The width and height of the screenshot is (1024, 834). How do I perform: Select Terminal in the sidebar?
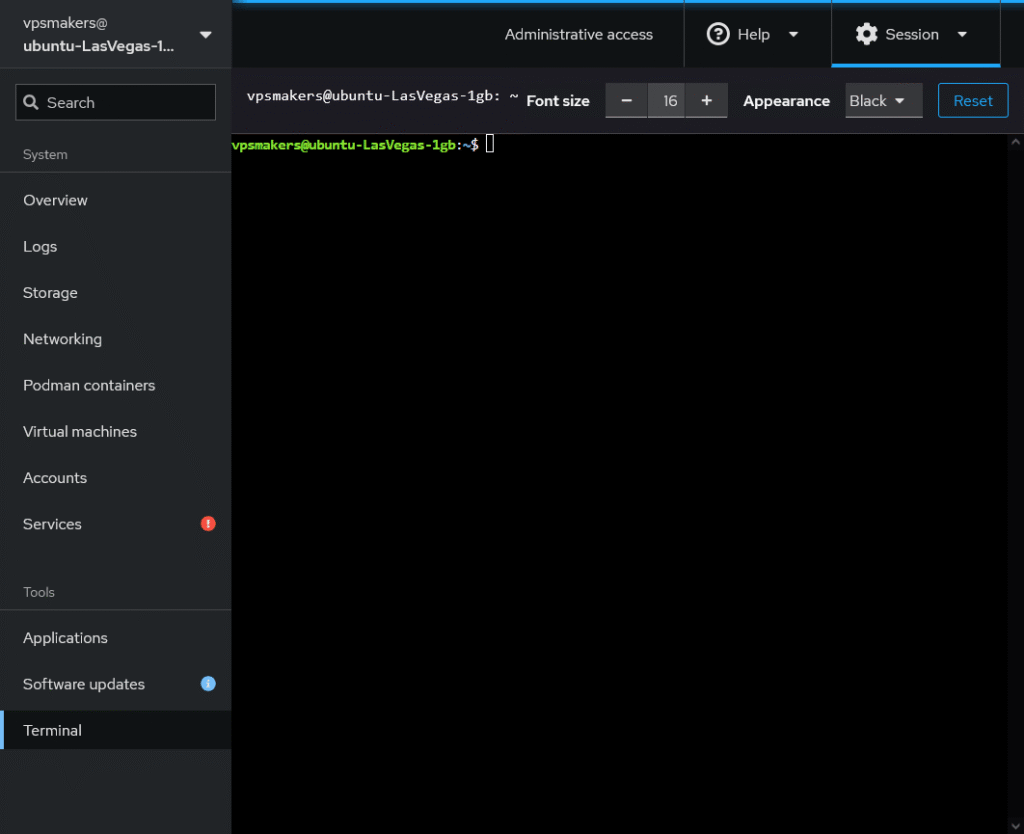pyautogui.click(x=116, y=730)
